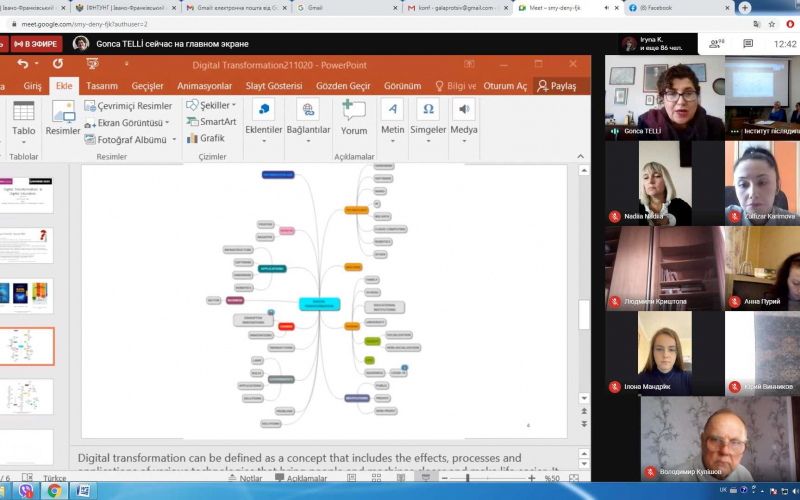Click the Gonca TELLİ video tile

click(665, 98)
